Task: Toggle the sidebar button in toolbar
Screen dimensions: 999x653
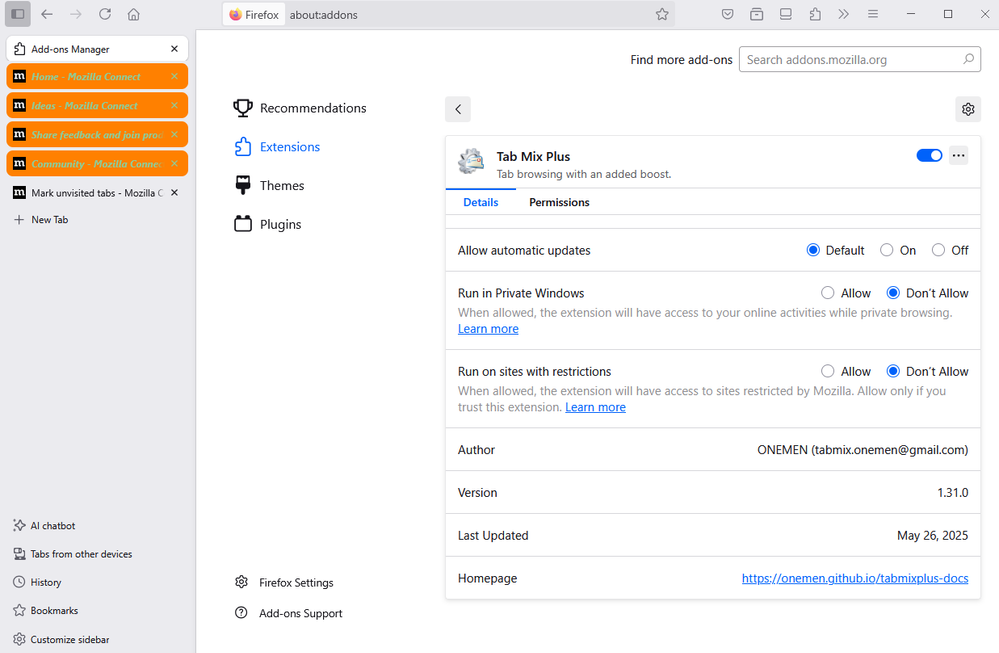Action: [x=18, y=14]
